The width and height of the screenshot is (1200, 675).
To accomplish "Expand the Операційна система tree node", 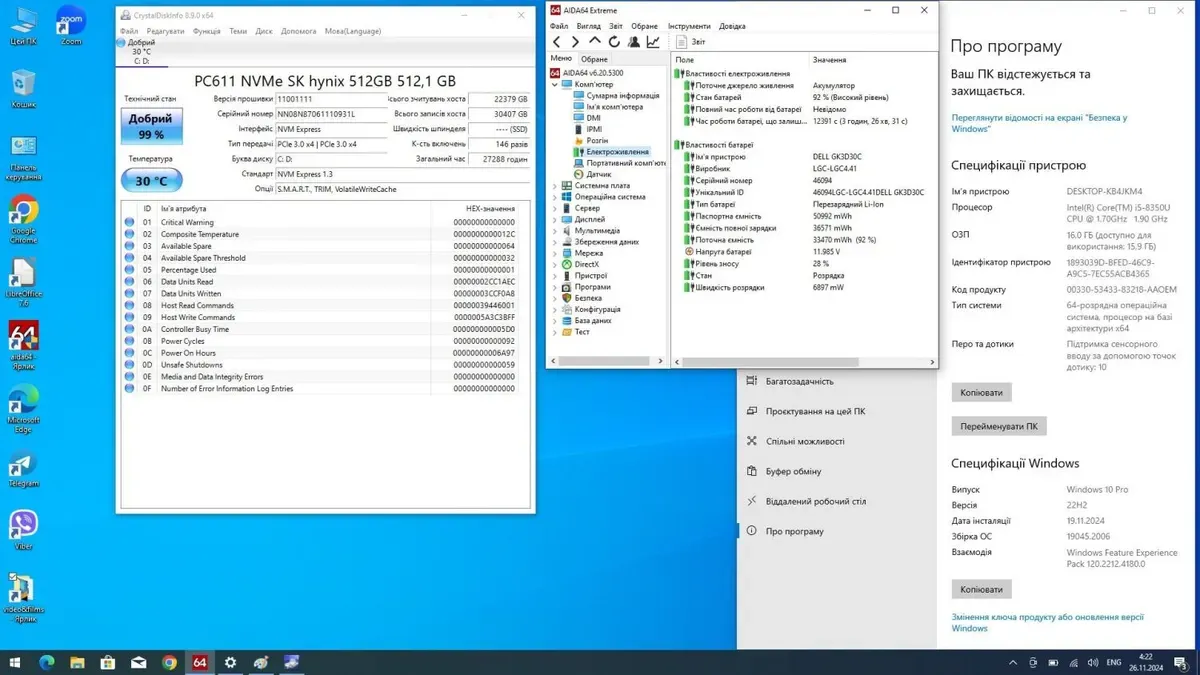I will [x=555, y=197].
